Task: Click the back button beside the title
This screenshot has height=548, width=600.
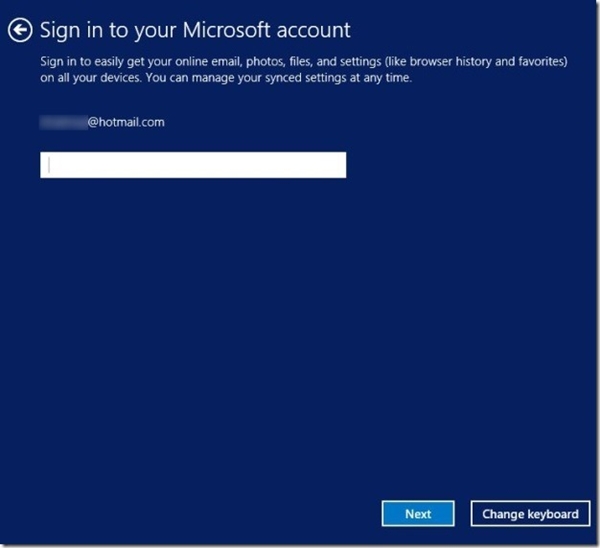Action: [20, 31]
